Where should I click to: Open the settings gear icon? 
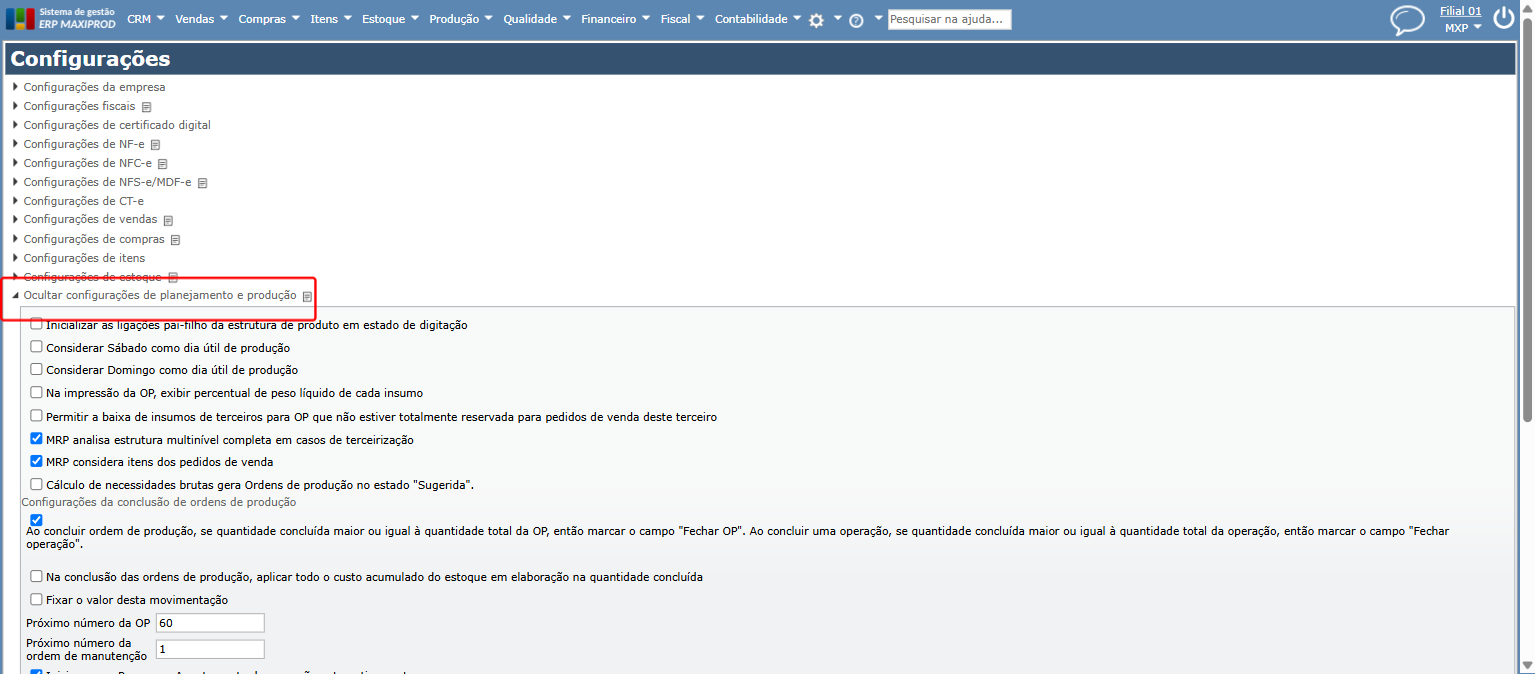coord(816,20)
